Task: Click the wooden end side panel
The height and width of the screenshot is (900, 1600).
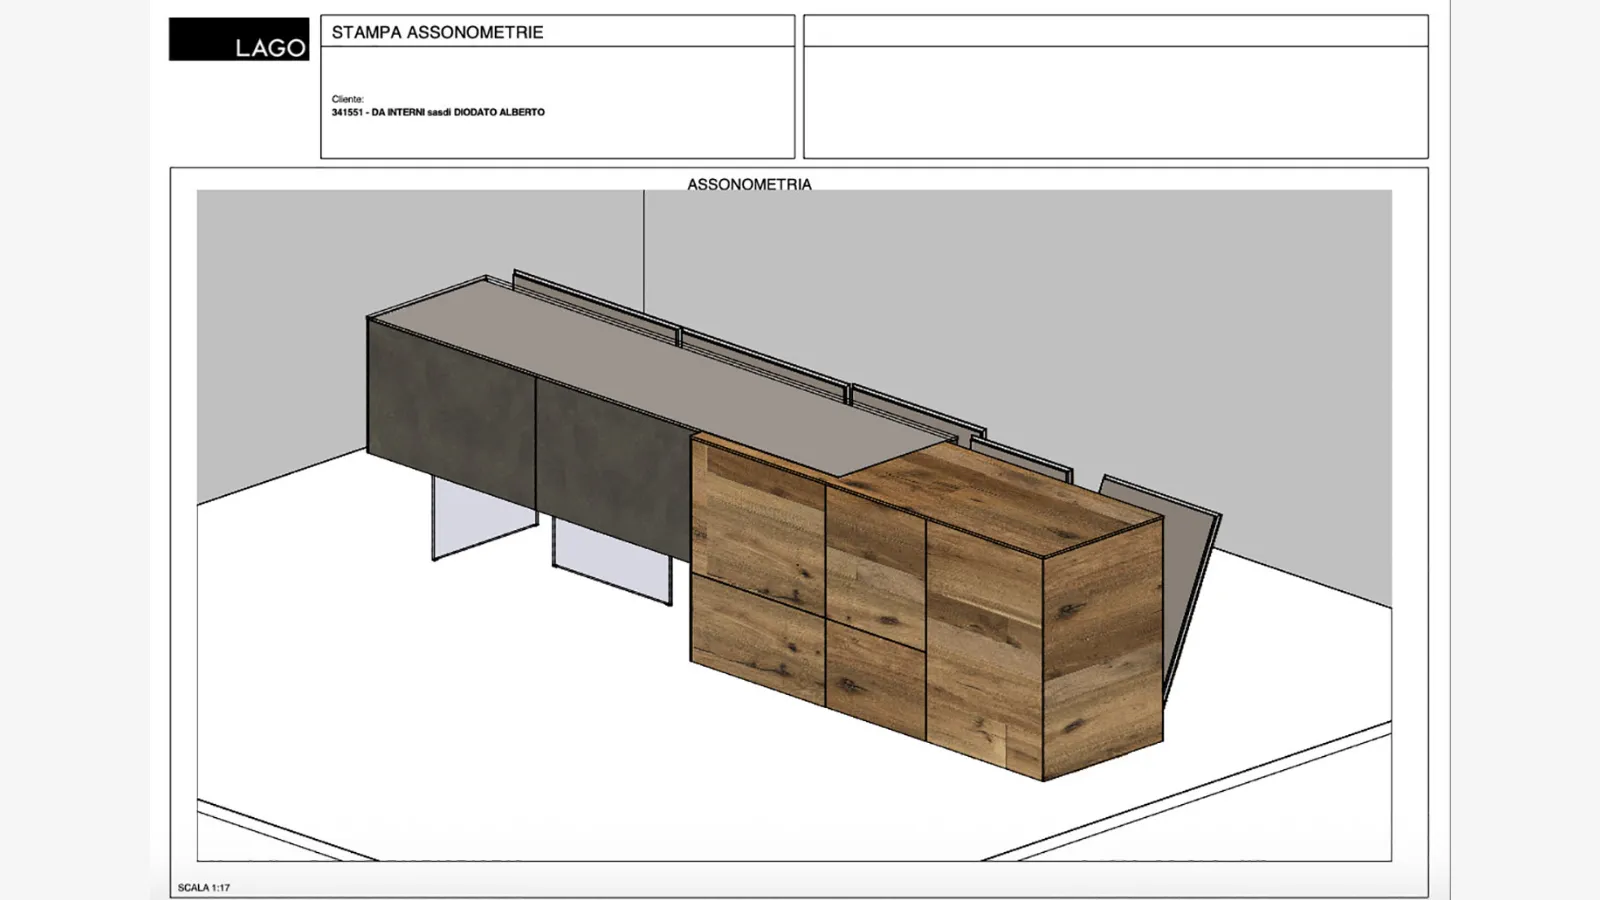Action: tap(1103, 650)
